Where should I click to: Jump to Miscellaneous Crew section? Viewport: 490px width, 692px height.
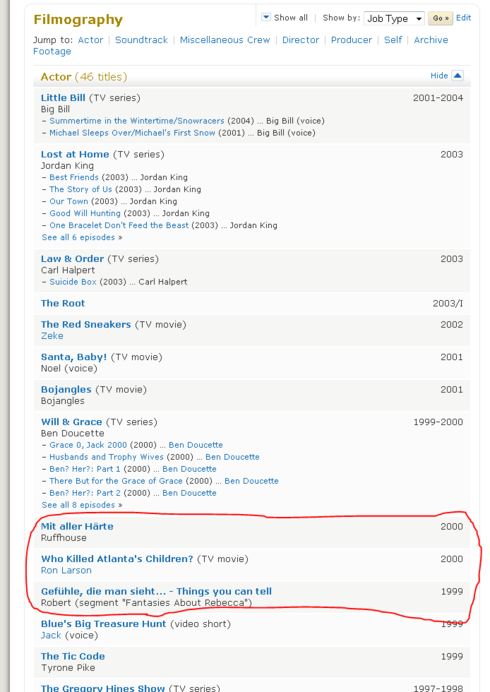point(225,40)
